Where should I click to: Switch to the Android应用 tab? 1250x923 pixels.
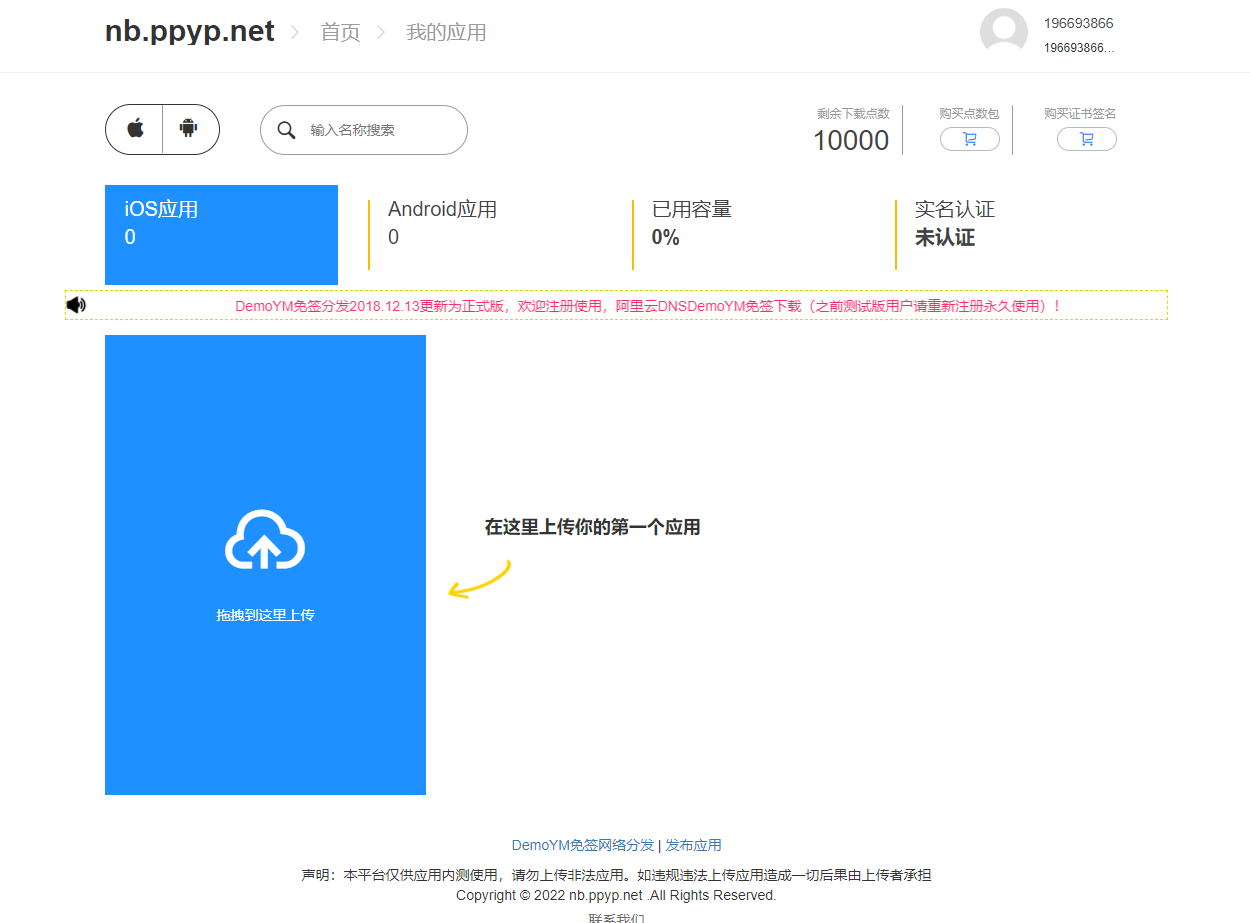[441, 222]
